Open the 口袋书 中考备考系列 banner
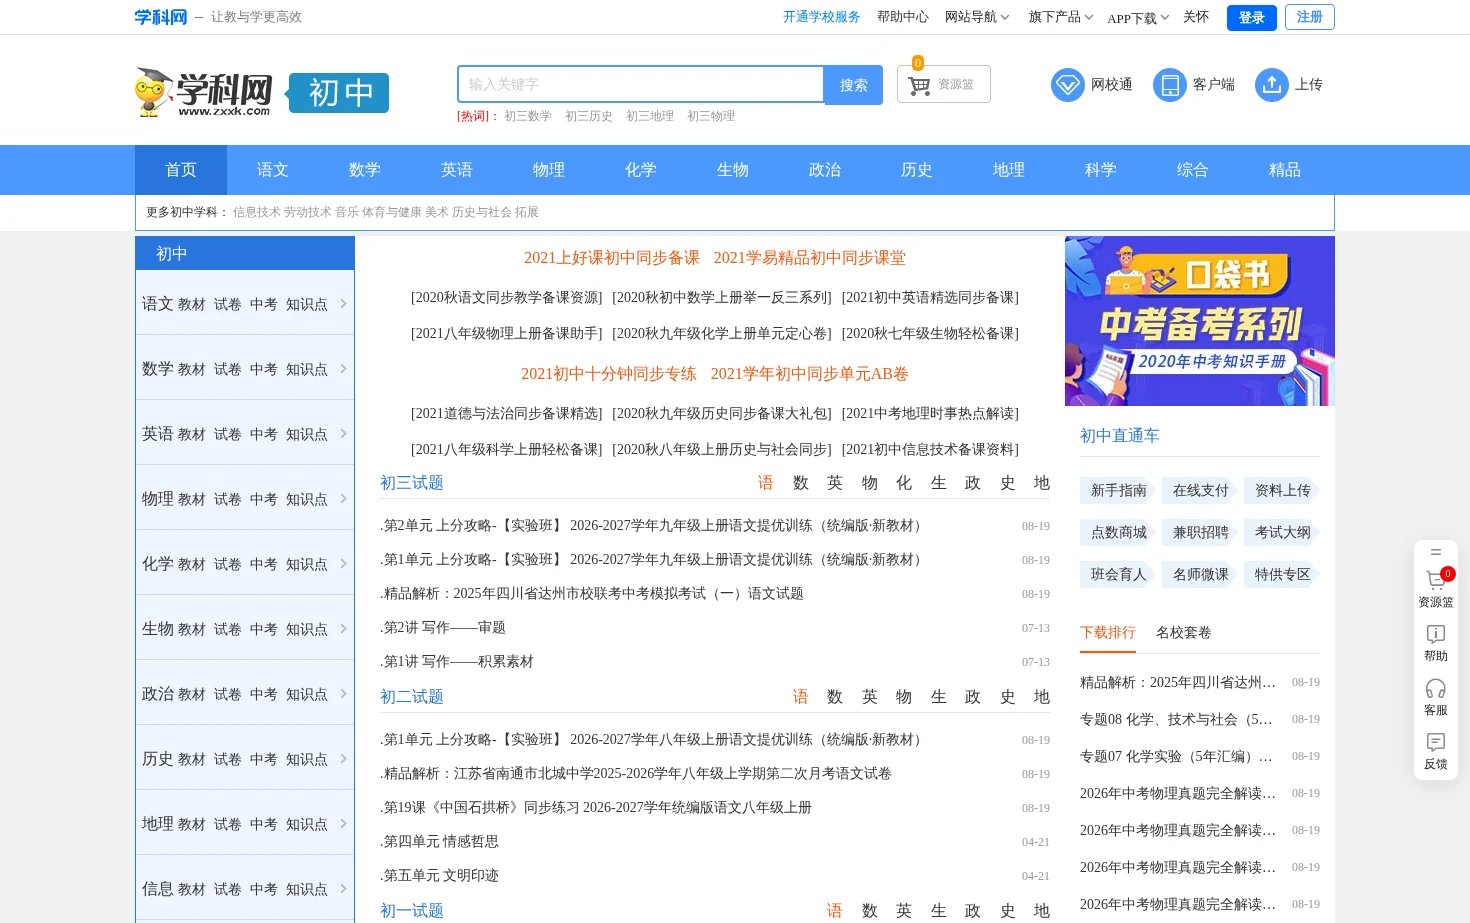 (1200, 321)
